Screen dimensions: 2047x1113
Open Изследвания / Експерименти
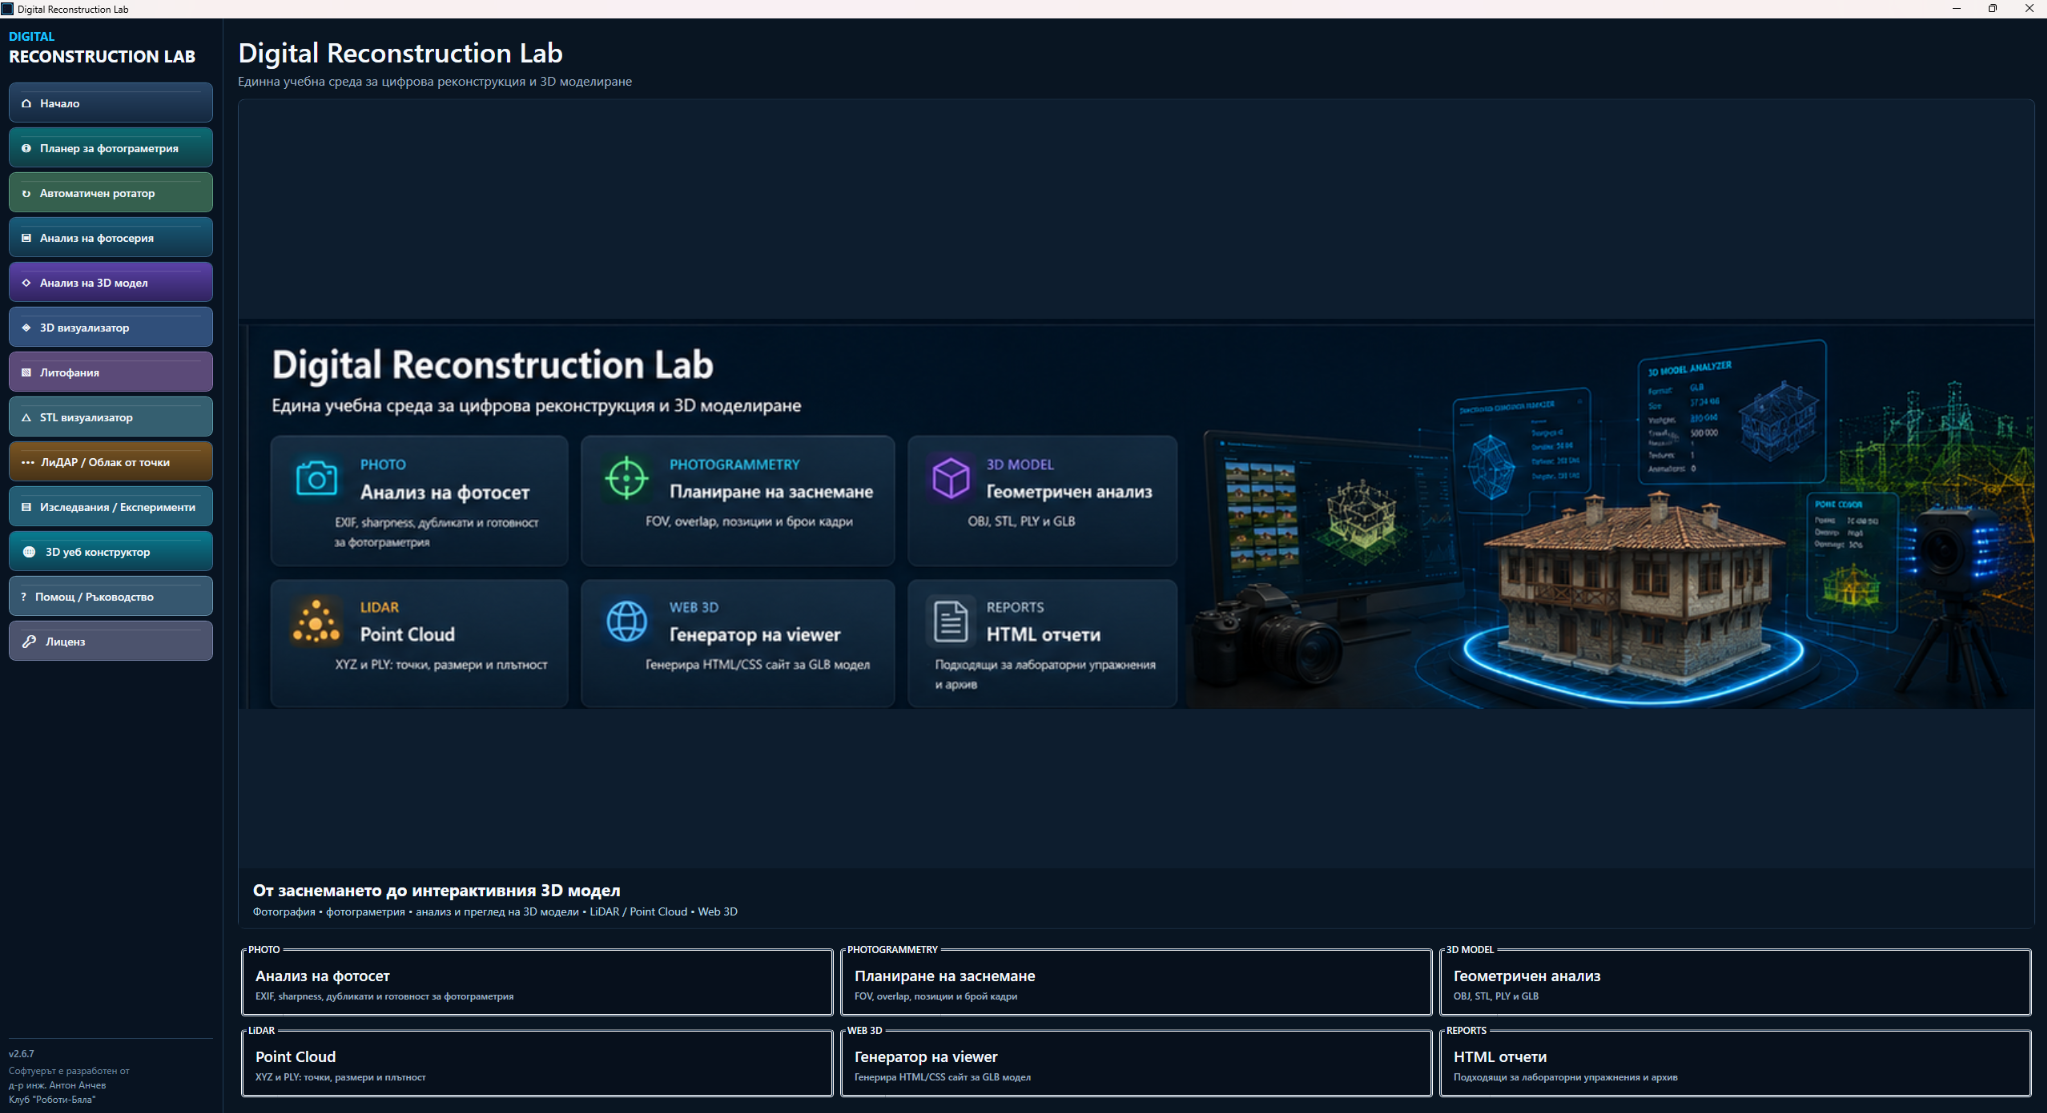tap(111, 507)
